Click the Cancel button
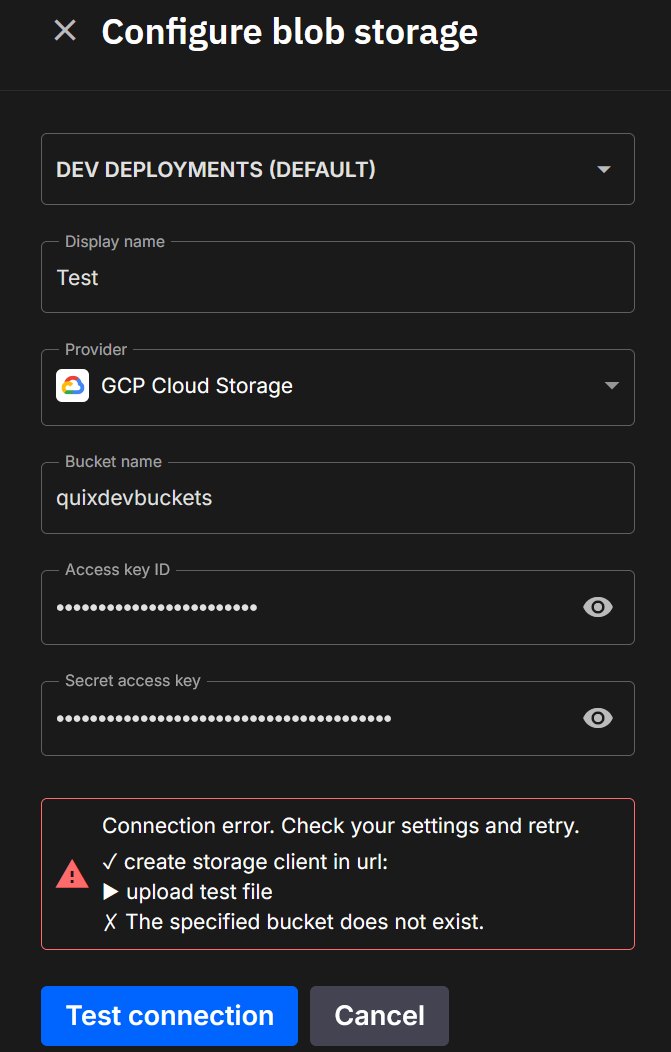The width and height of the screenshot is (671, 1052). coord(379,1016)
